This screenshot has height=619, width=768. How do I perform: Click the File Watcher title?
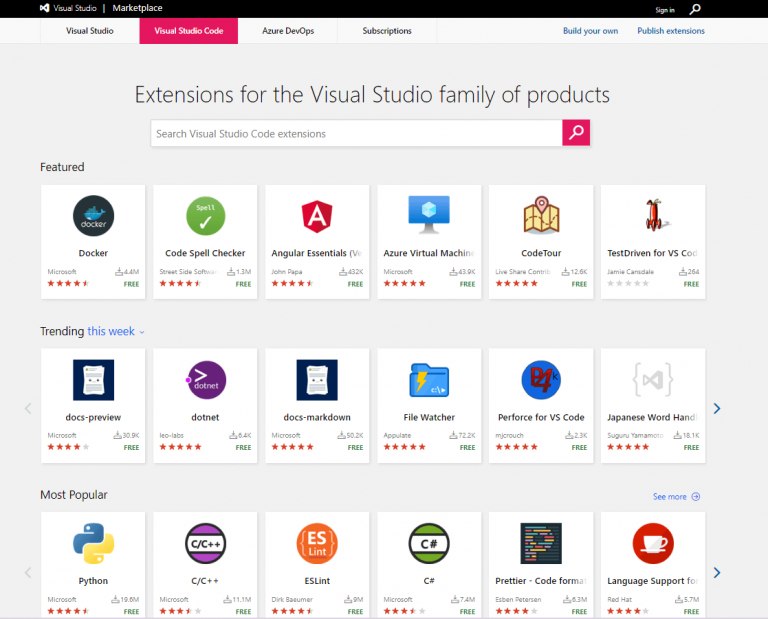click(429, 417)
